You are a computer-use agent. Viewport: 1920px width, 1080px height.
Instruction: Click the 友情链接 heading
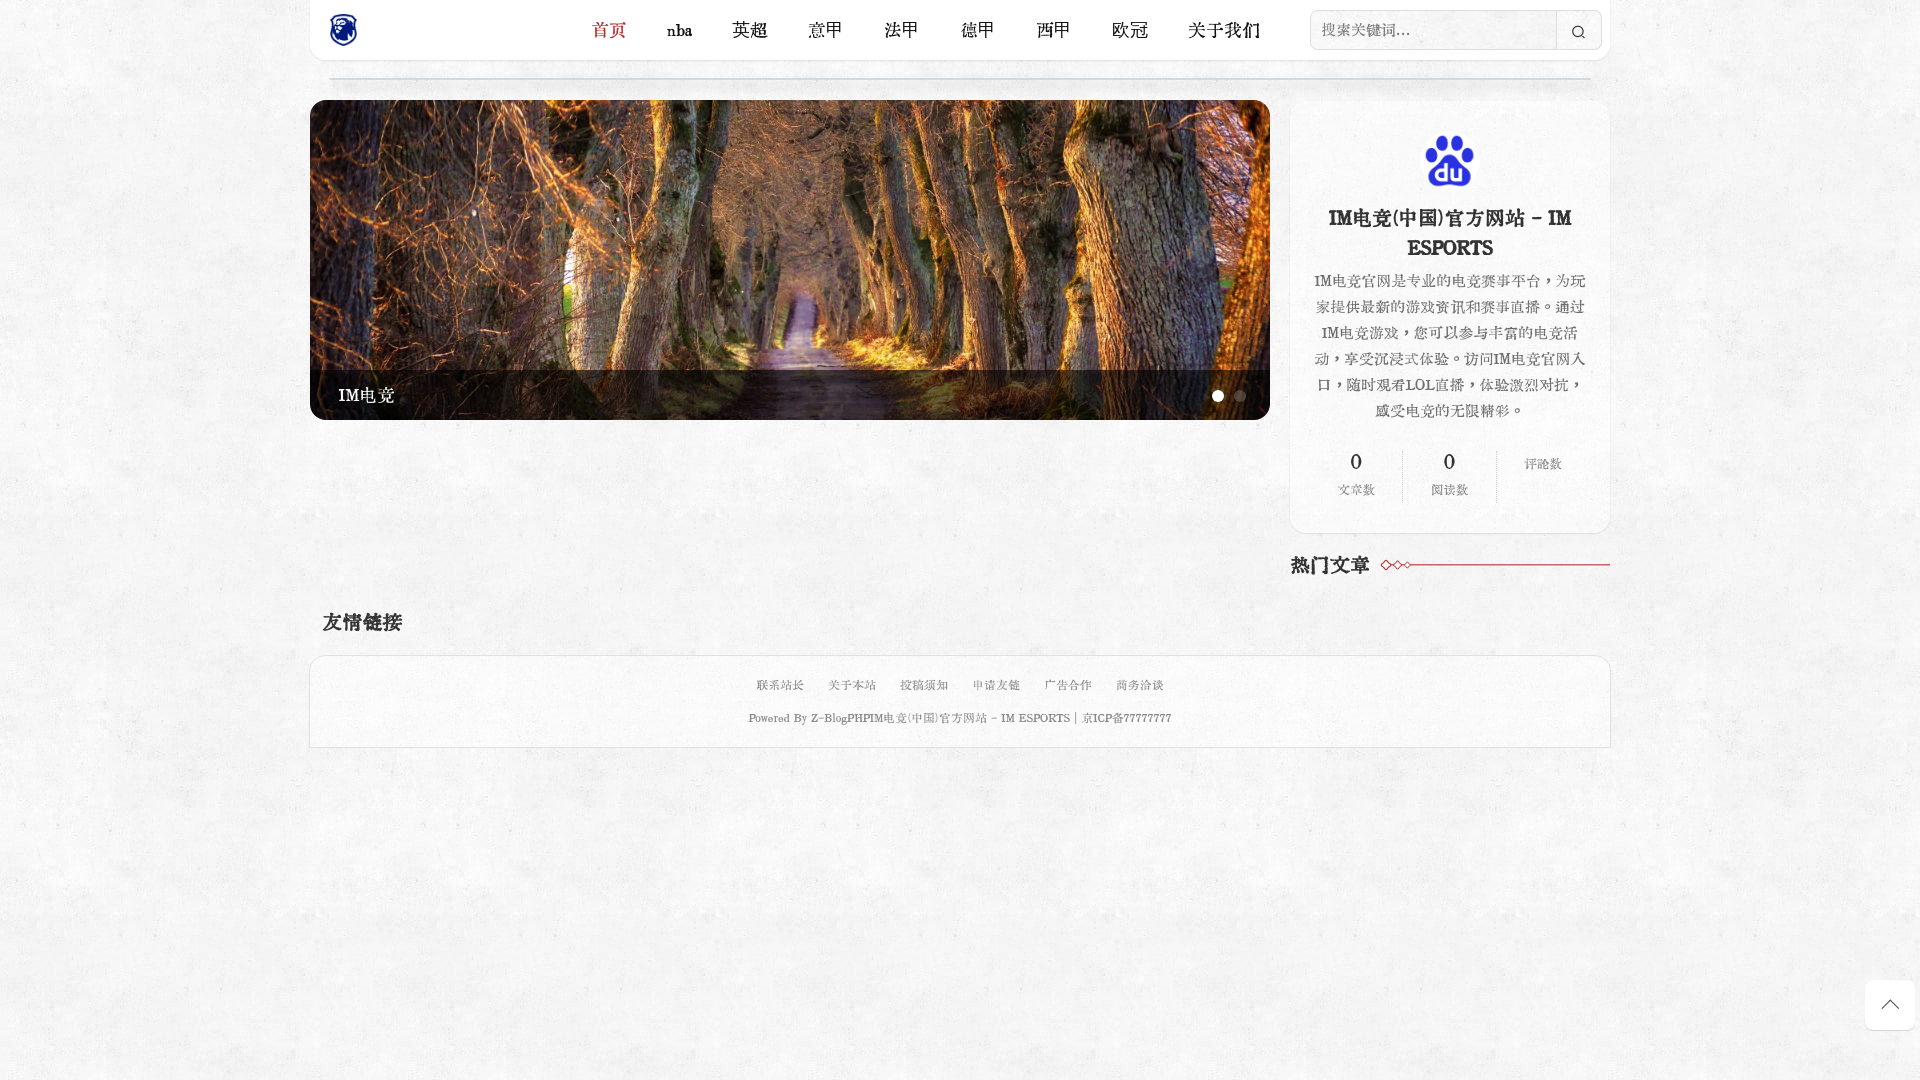click(x=362, y=622)
